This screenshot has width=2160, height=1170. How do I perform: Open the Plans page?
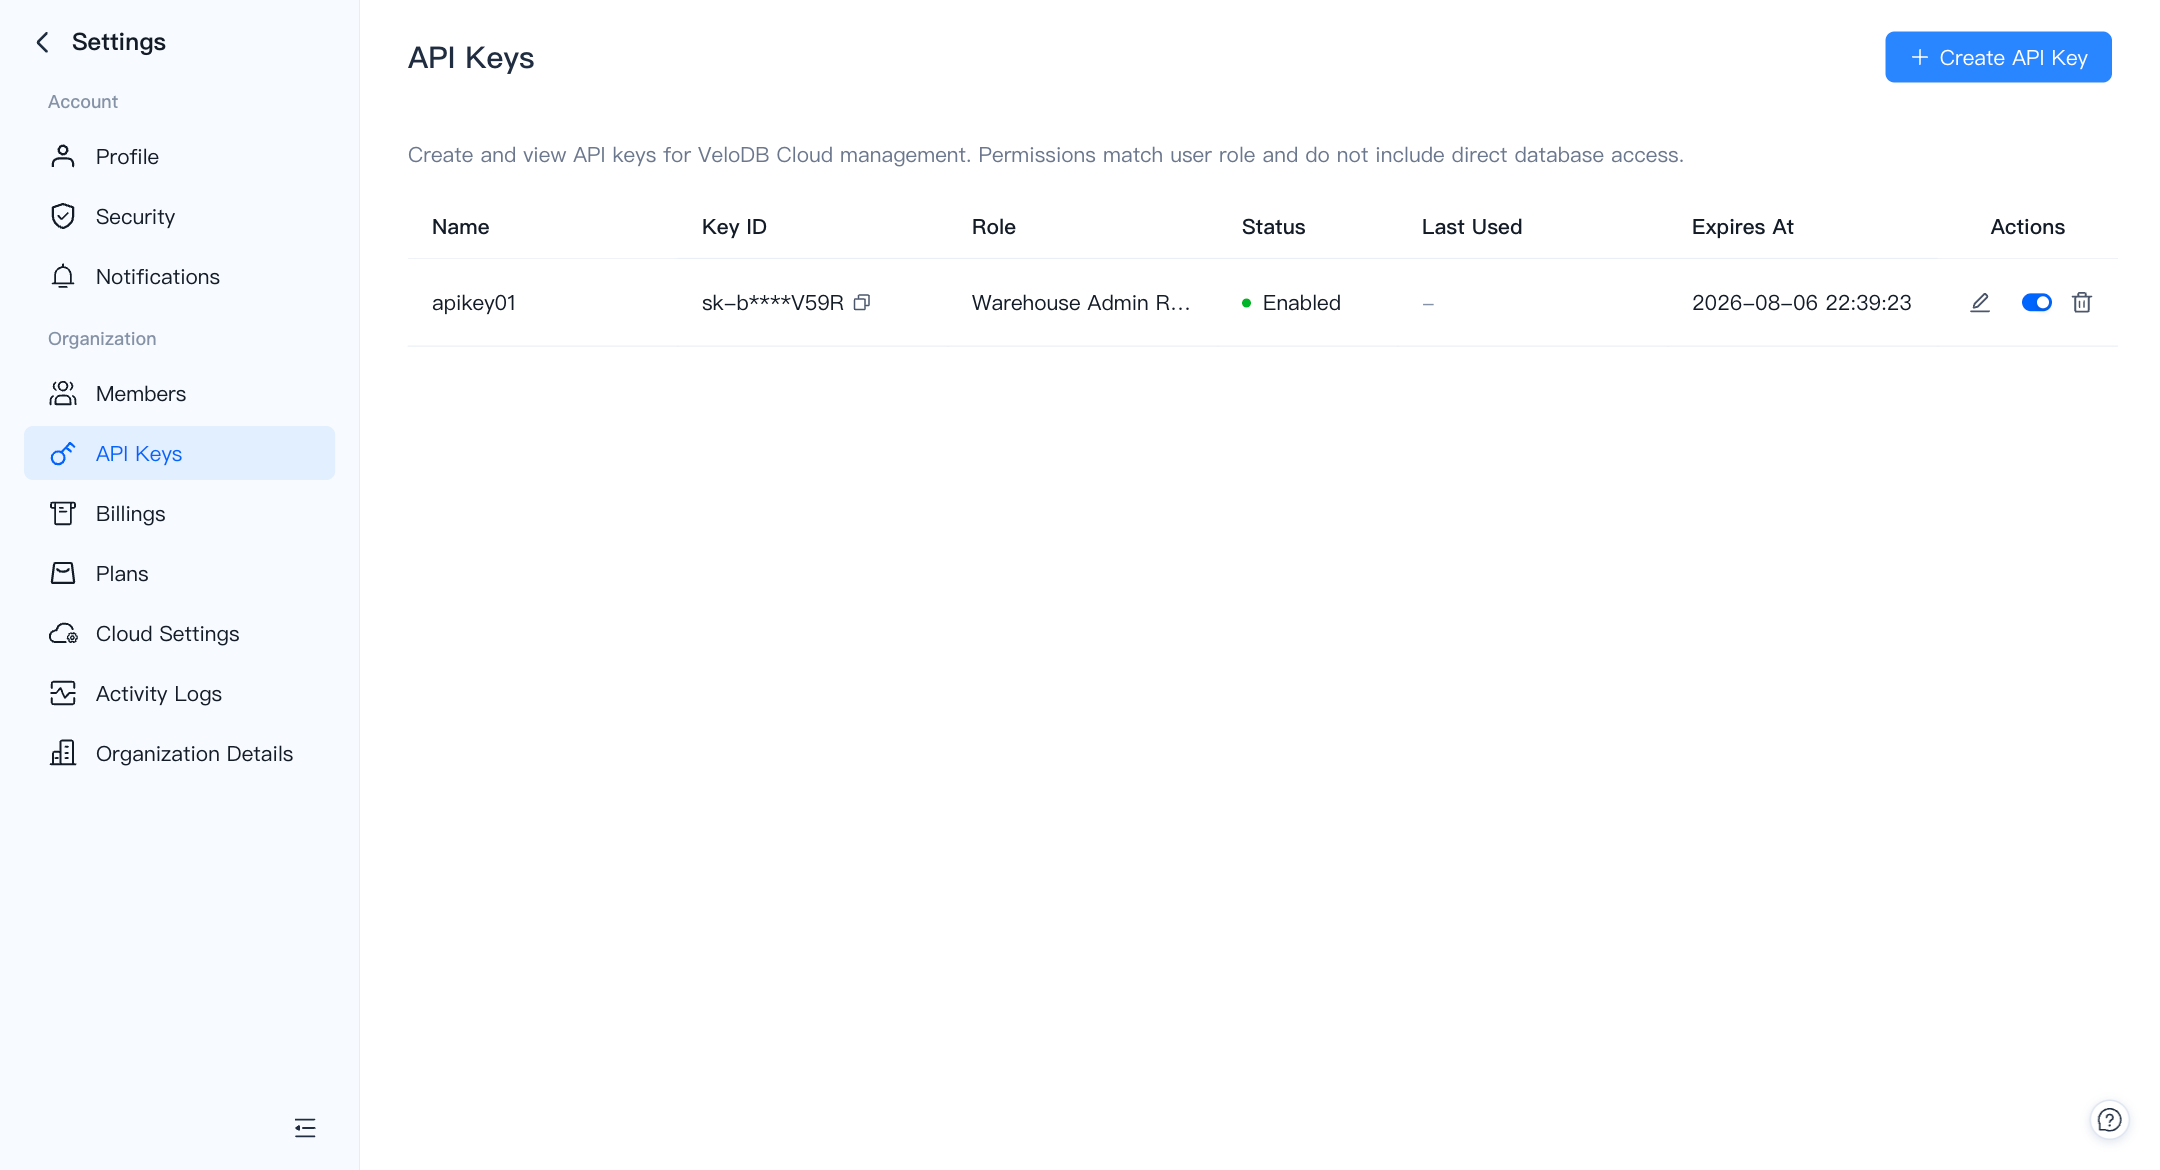[x=179, y=574]
